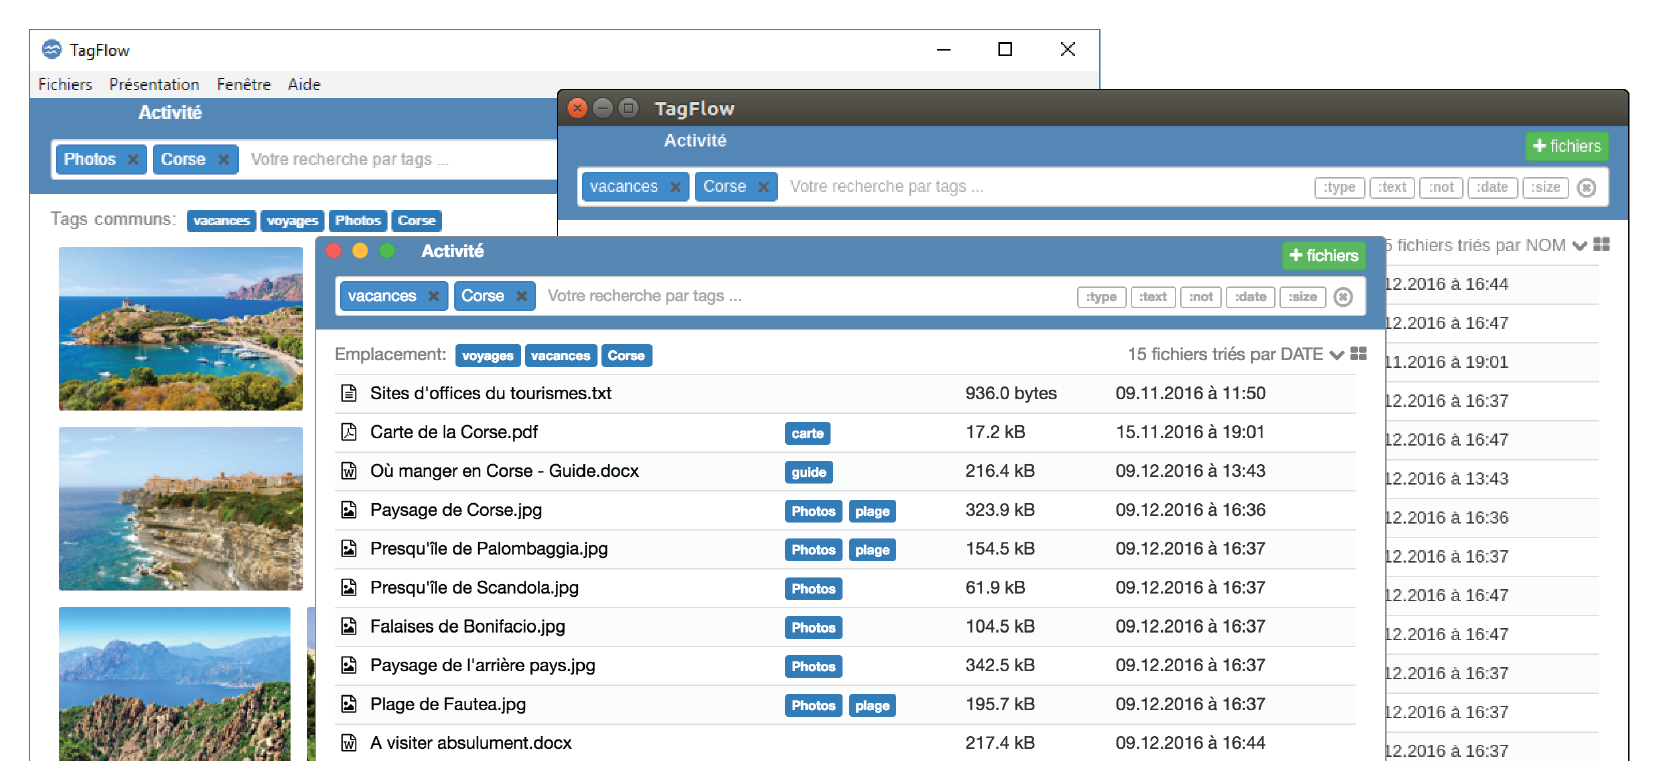Open the Présentation menu
This screenshot has height=761, width=1658.
tap(154, 85)
